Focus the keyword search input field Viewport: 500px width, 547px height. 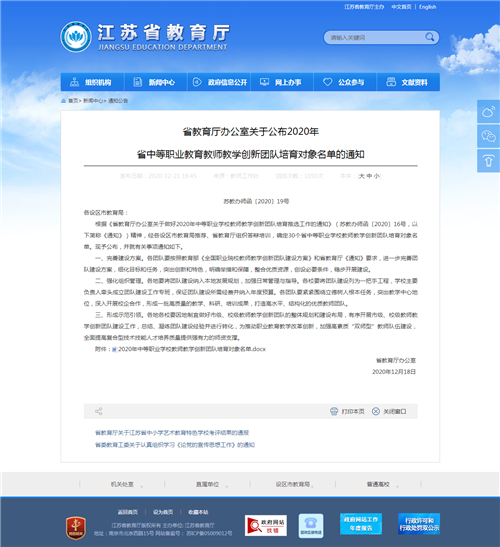click(x=376, y=37)
